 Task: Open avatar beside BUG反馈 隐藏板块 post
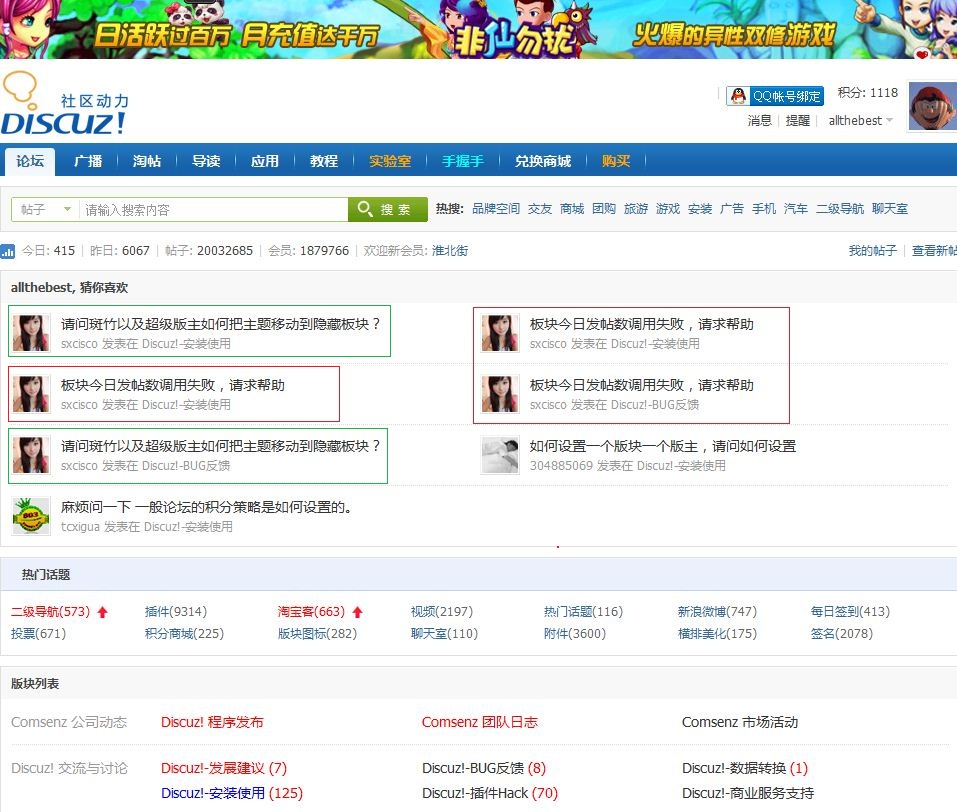pos(31,455)
